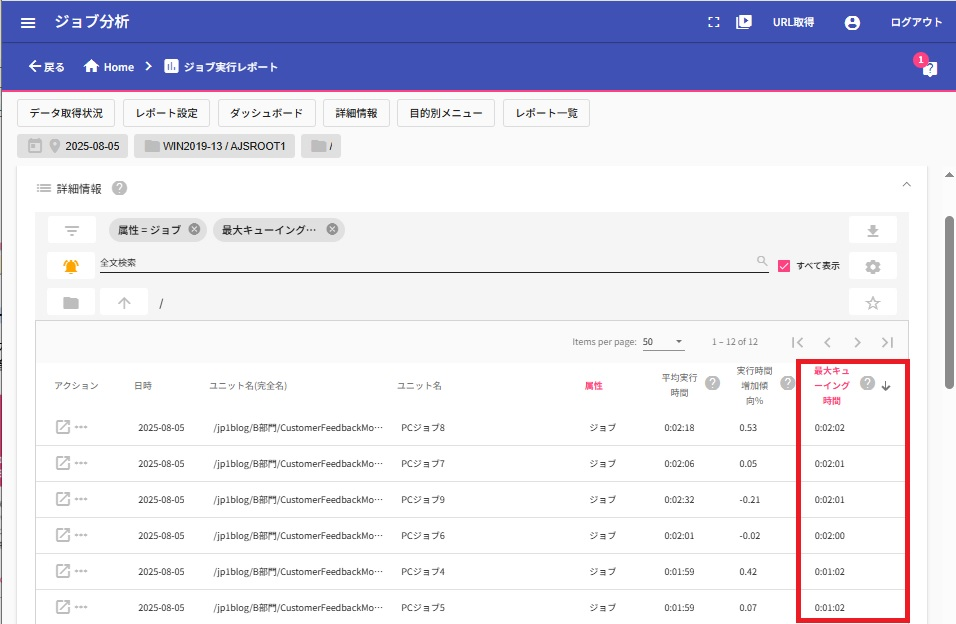Image resolution: width=956 pixels, height=624 pixels.
Task: Switch to the 詳細情報 tab
Action: [x=356, y=113]
